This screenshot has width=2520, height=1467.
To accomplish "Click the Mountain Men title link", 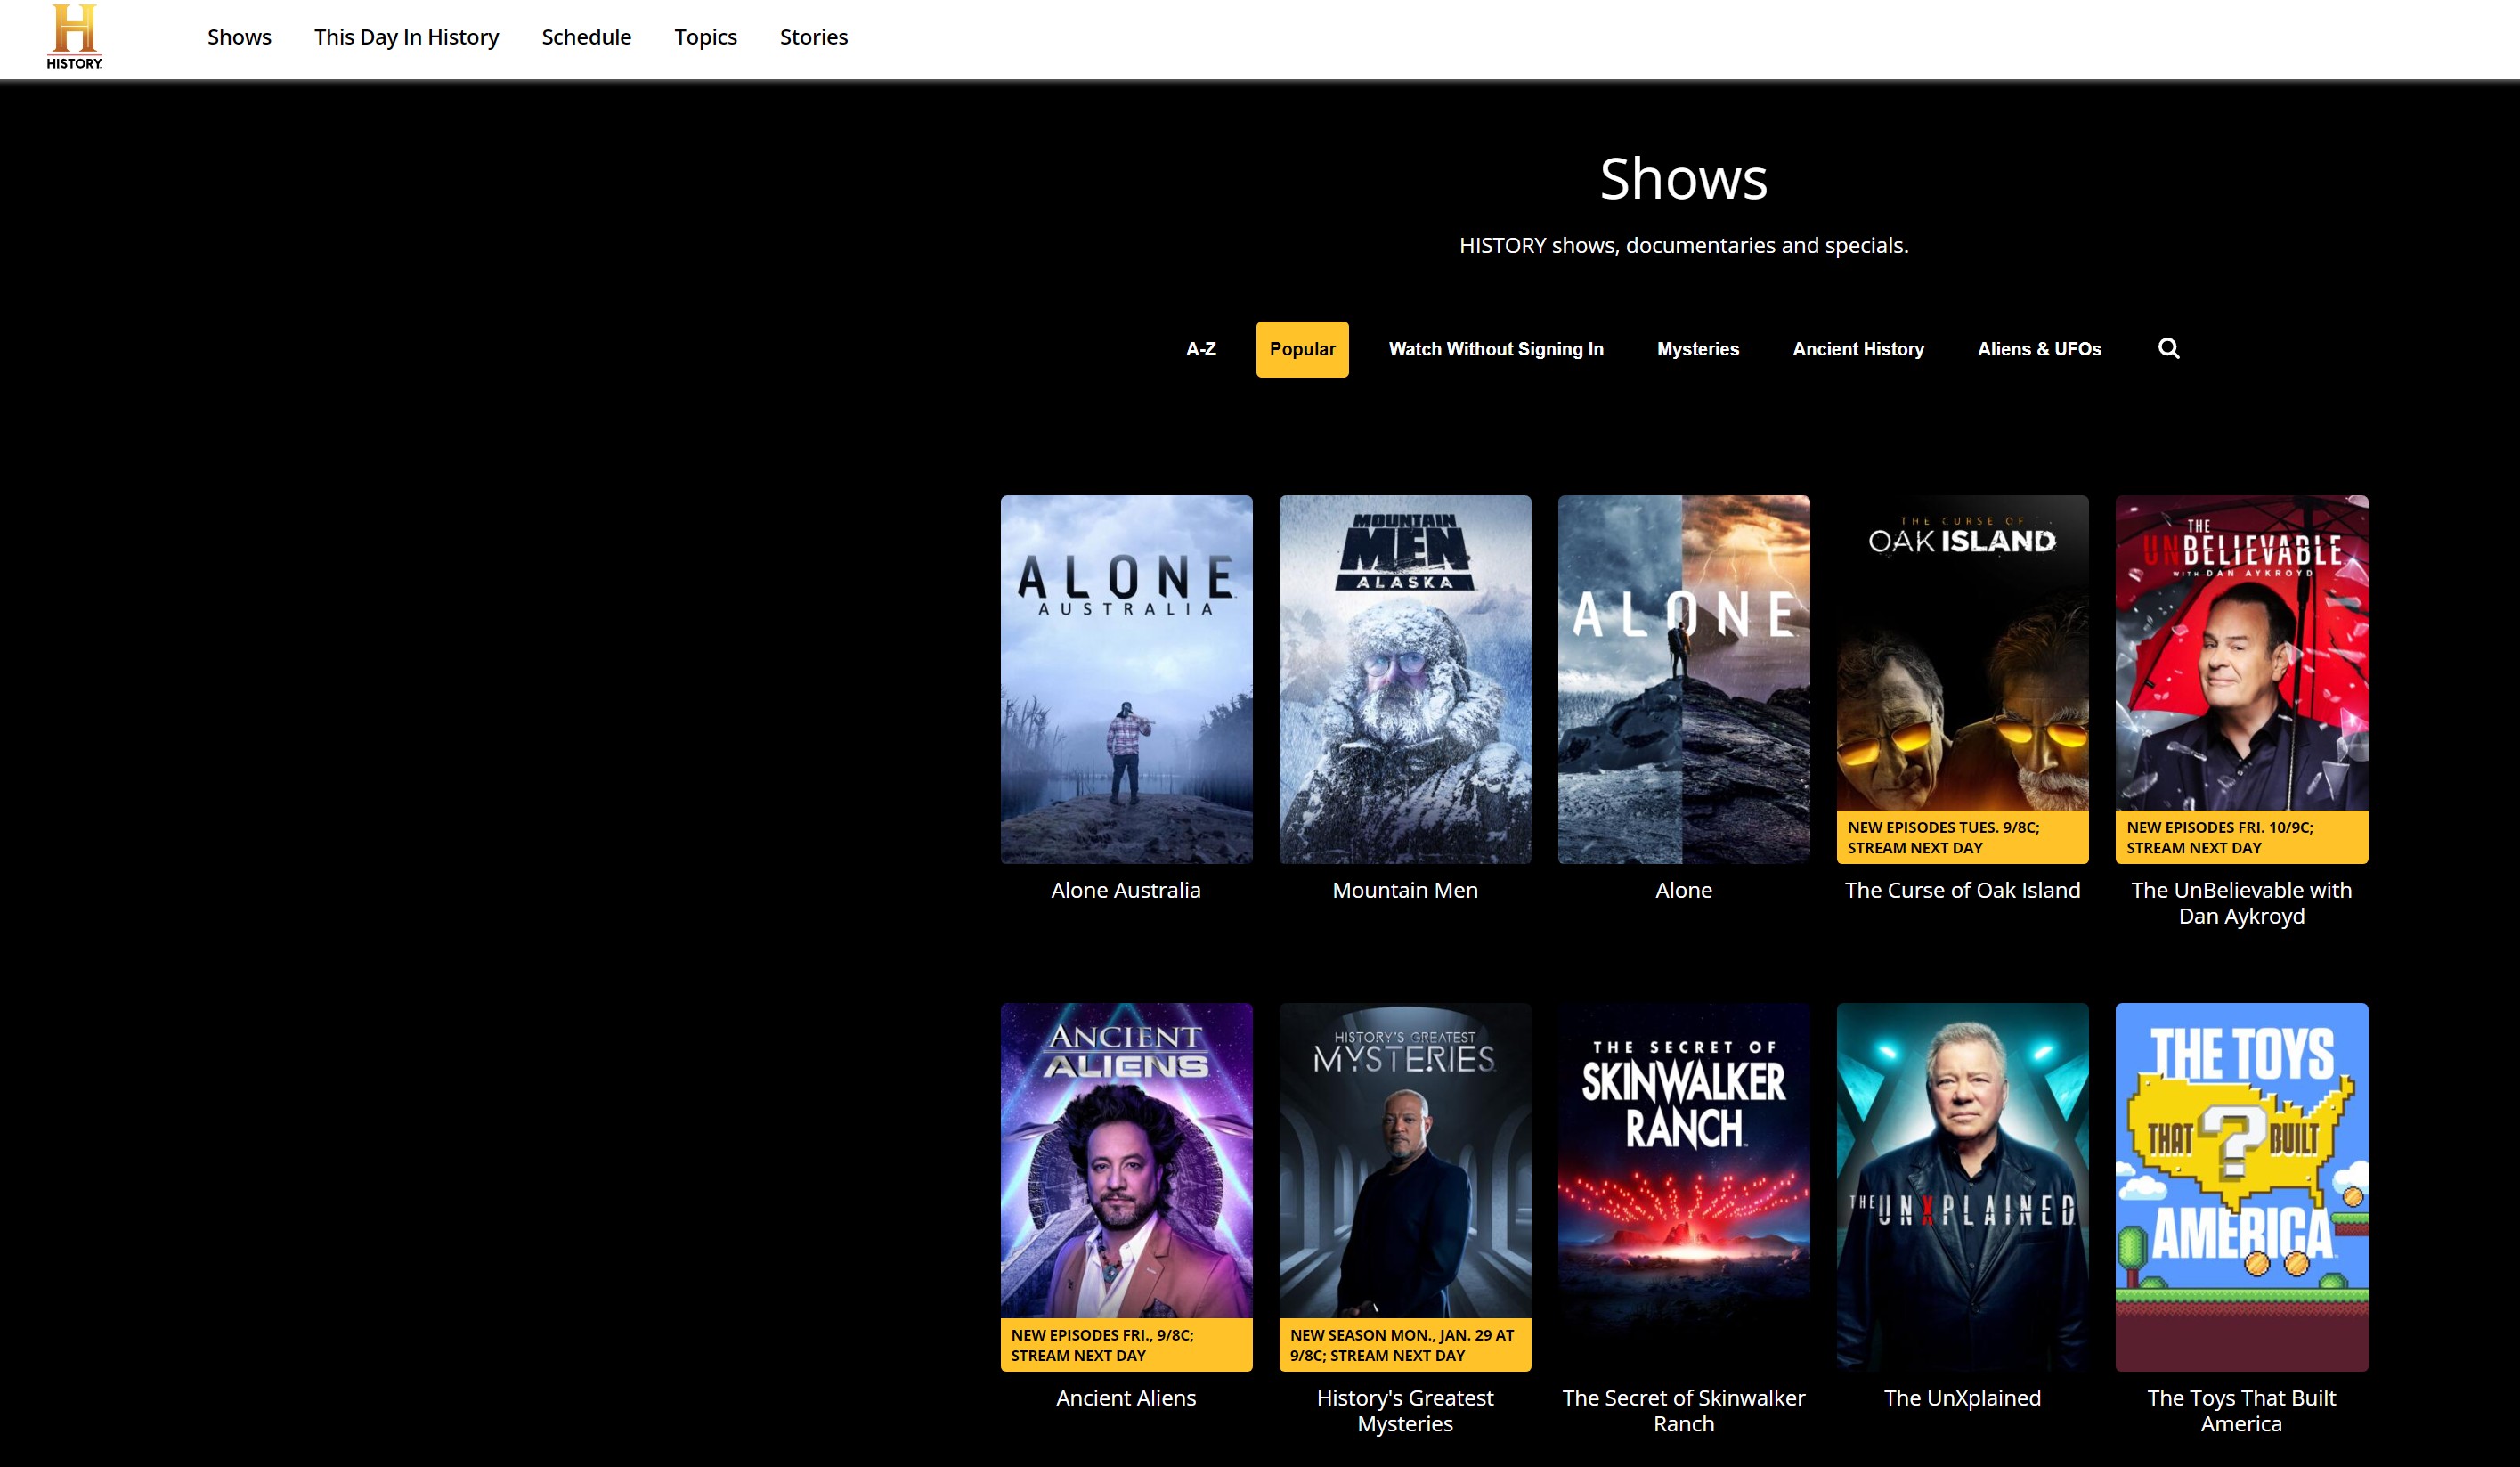I will click(1405, 890).
